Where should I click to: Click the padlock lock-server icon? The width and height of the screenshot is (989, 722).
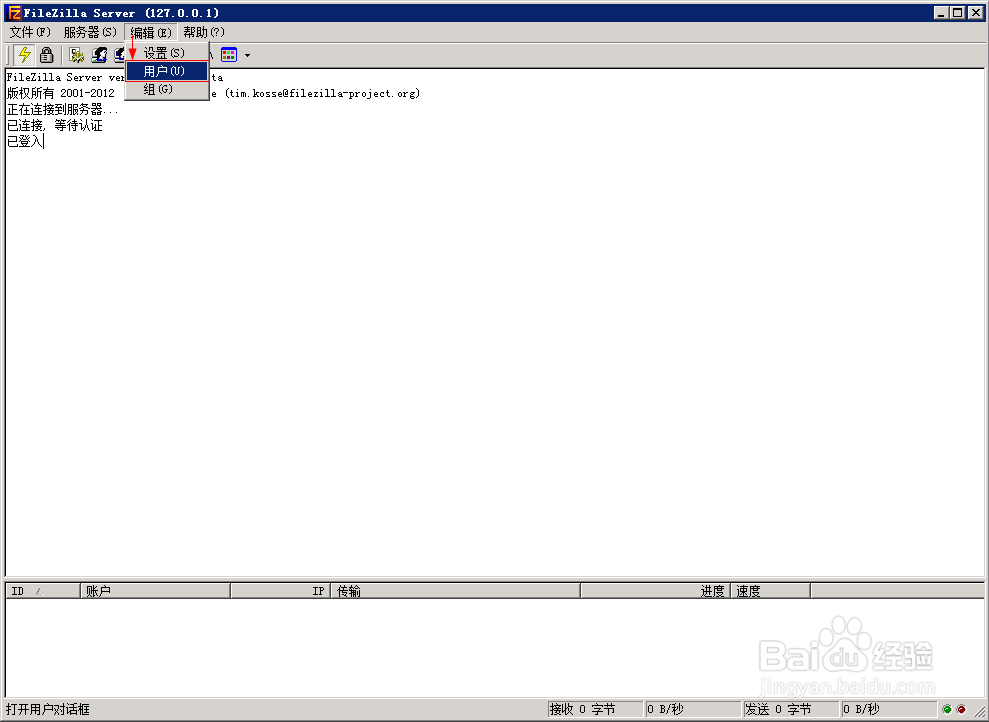pos(46,55)
